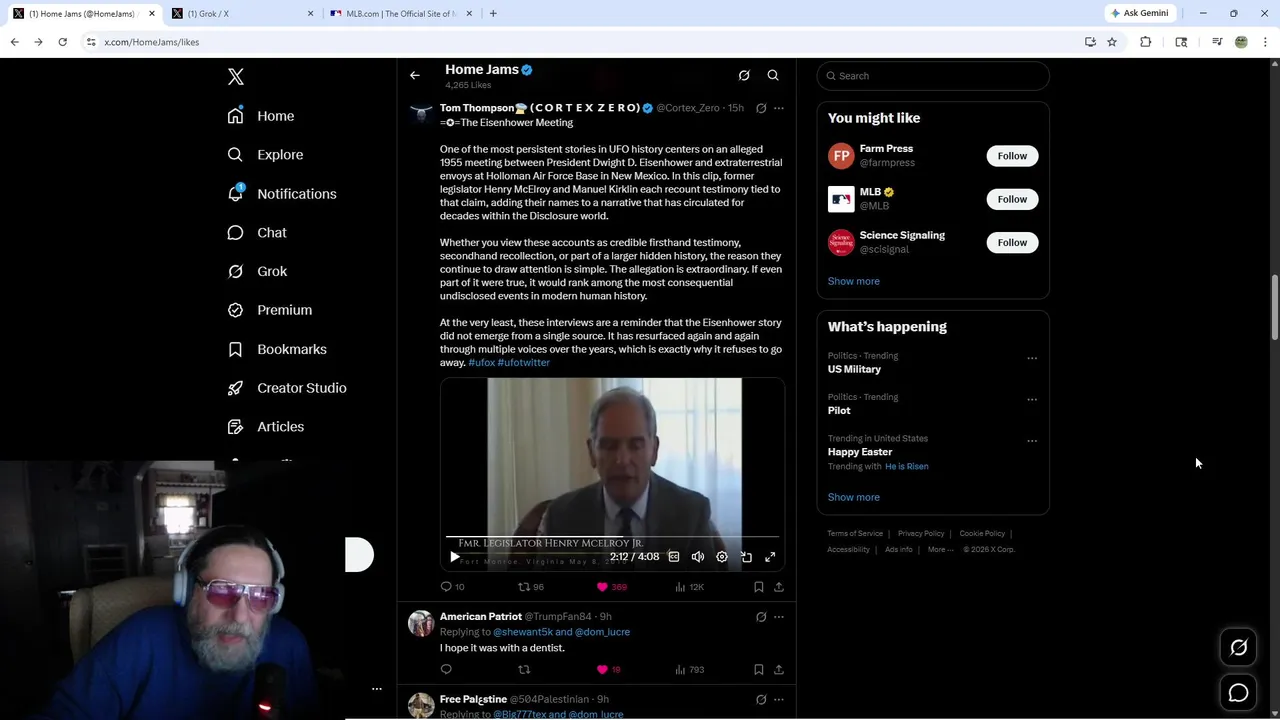Image resolution: width=1280 pixels, height=720 pixels.
Task: Open a new browser tab
Action: point(493,14)
